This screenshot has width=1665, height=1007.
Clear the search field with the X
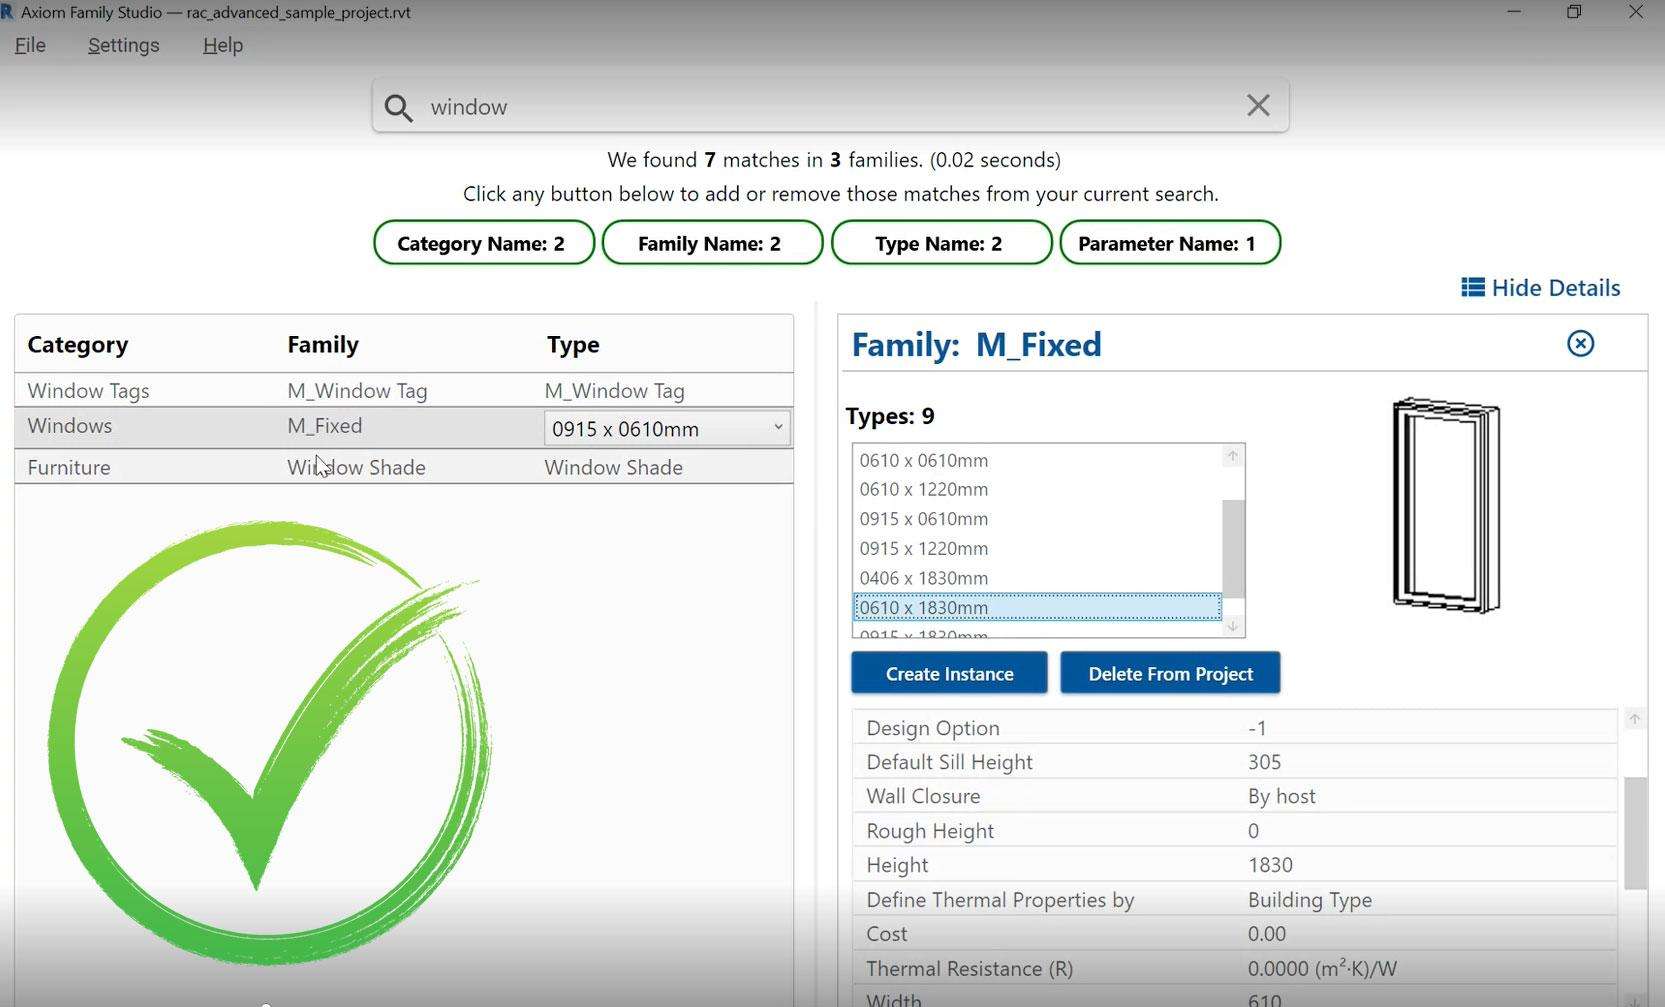tap(1258, 105)
